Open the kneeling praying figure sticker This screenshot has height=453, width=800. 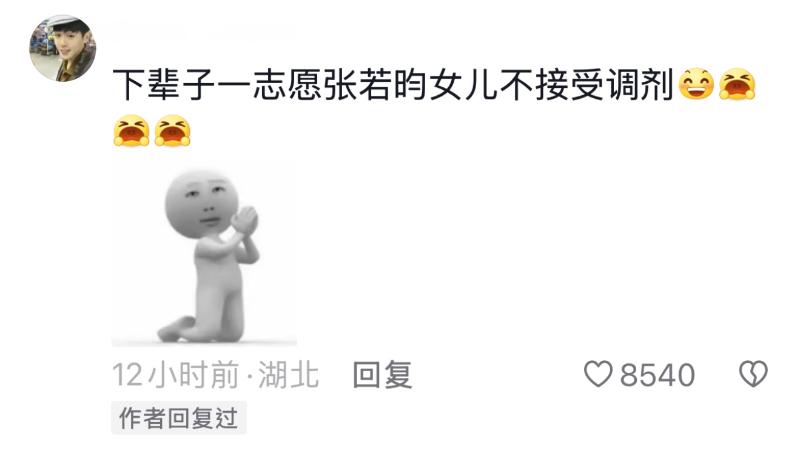(204, 255)
